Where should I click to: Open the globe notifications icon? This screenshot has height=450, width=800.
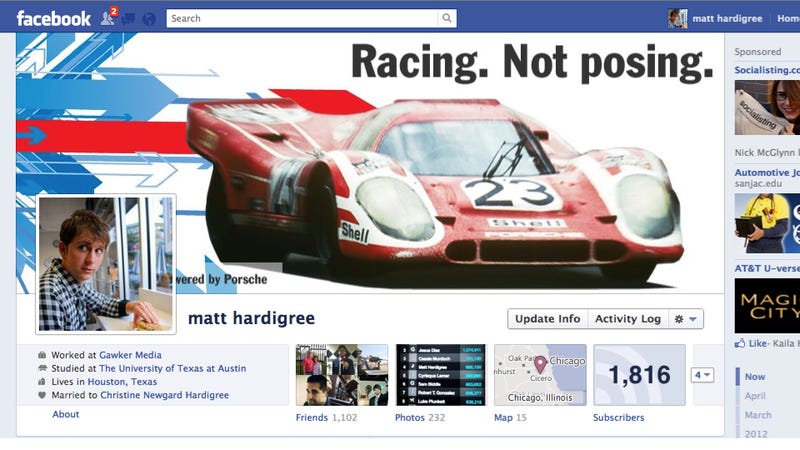[149, 19]
